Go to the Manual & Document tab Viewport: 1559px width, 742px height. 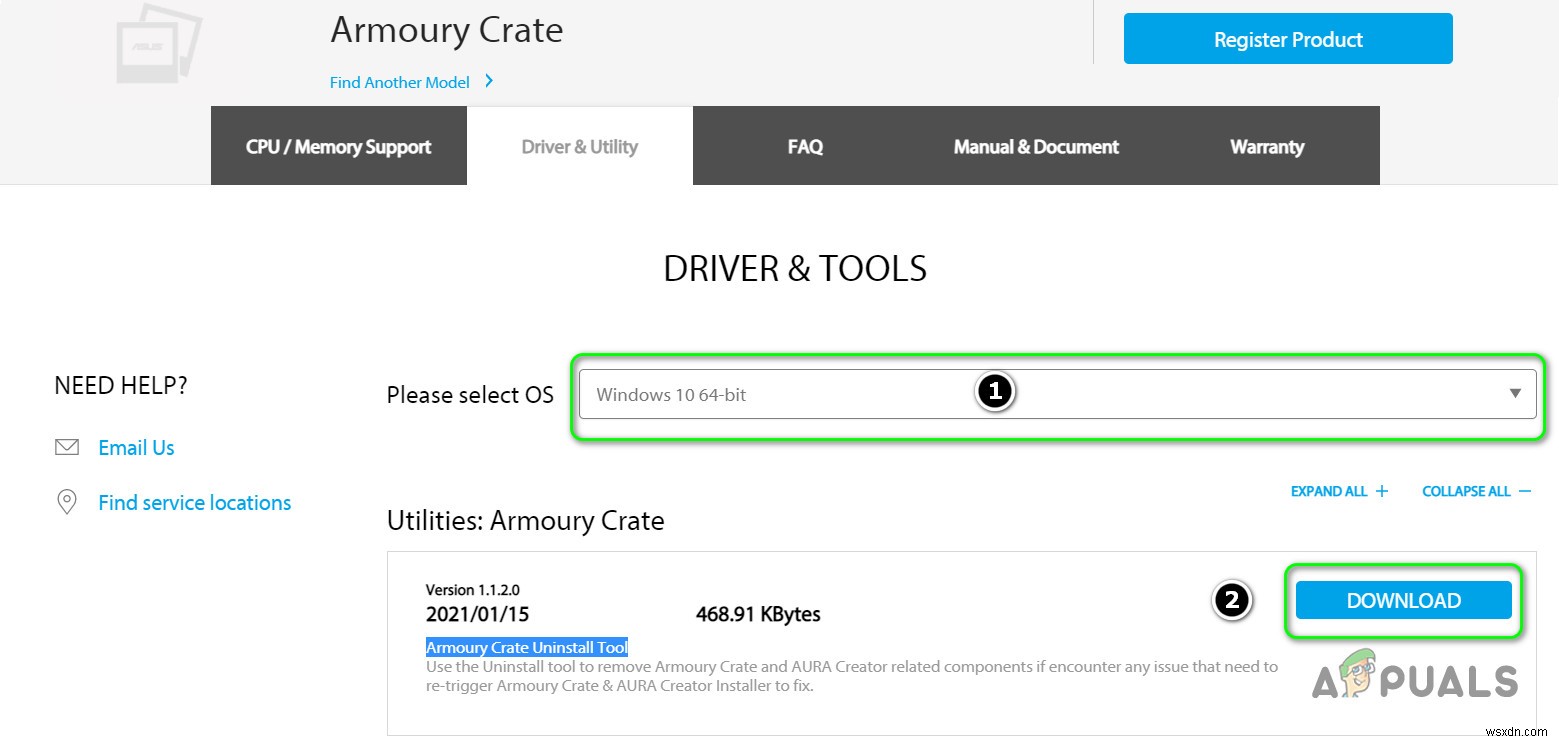(1036, 147)
